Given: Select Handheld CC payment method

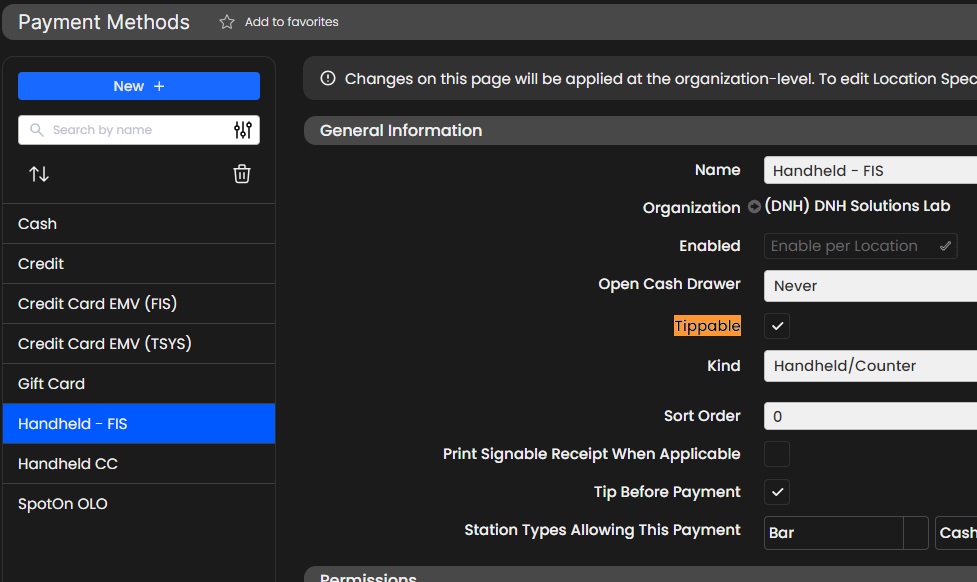Looking at the screenshot, I should coord(139,464).
